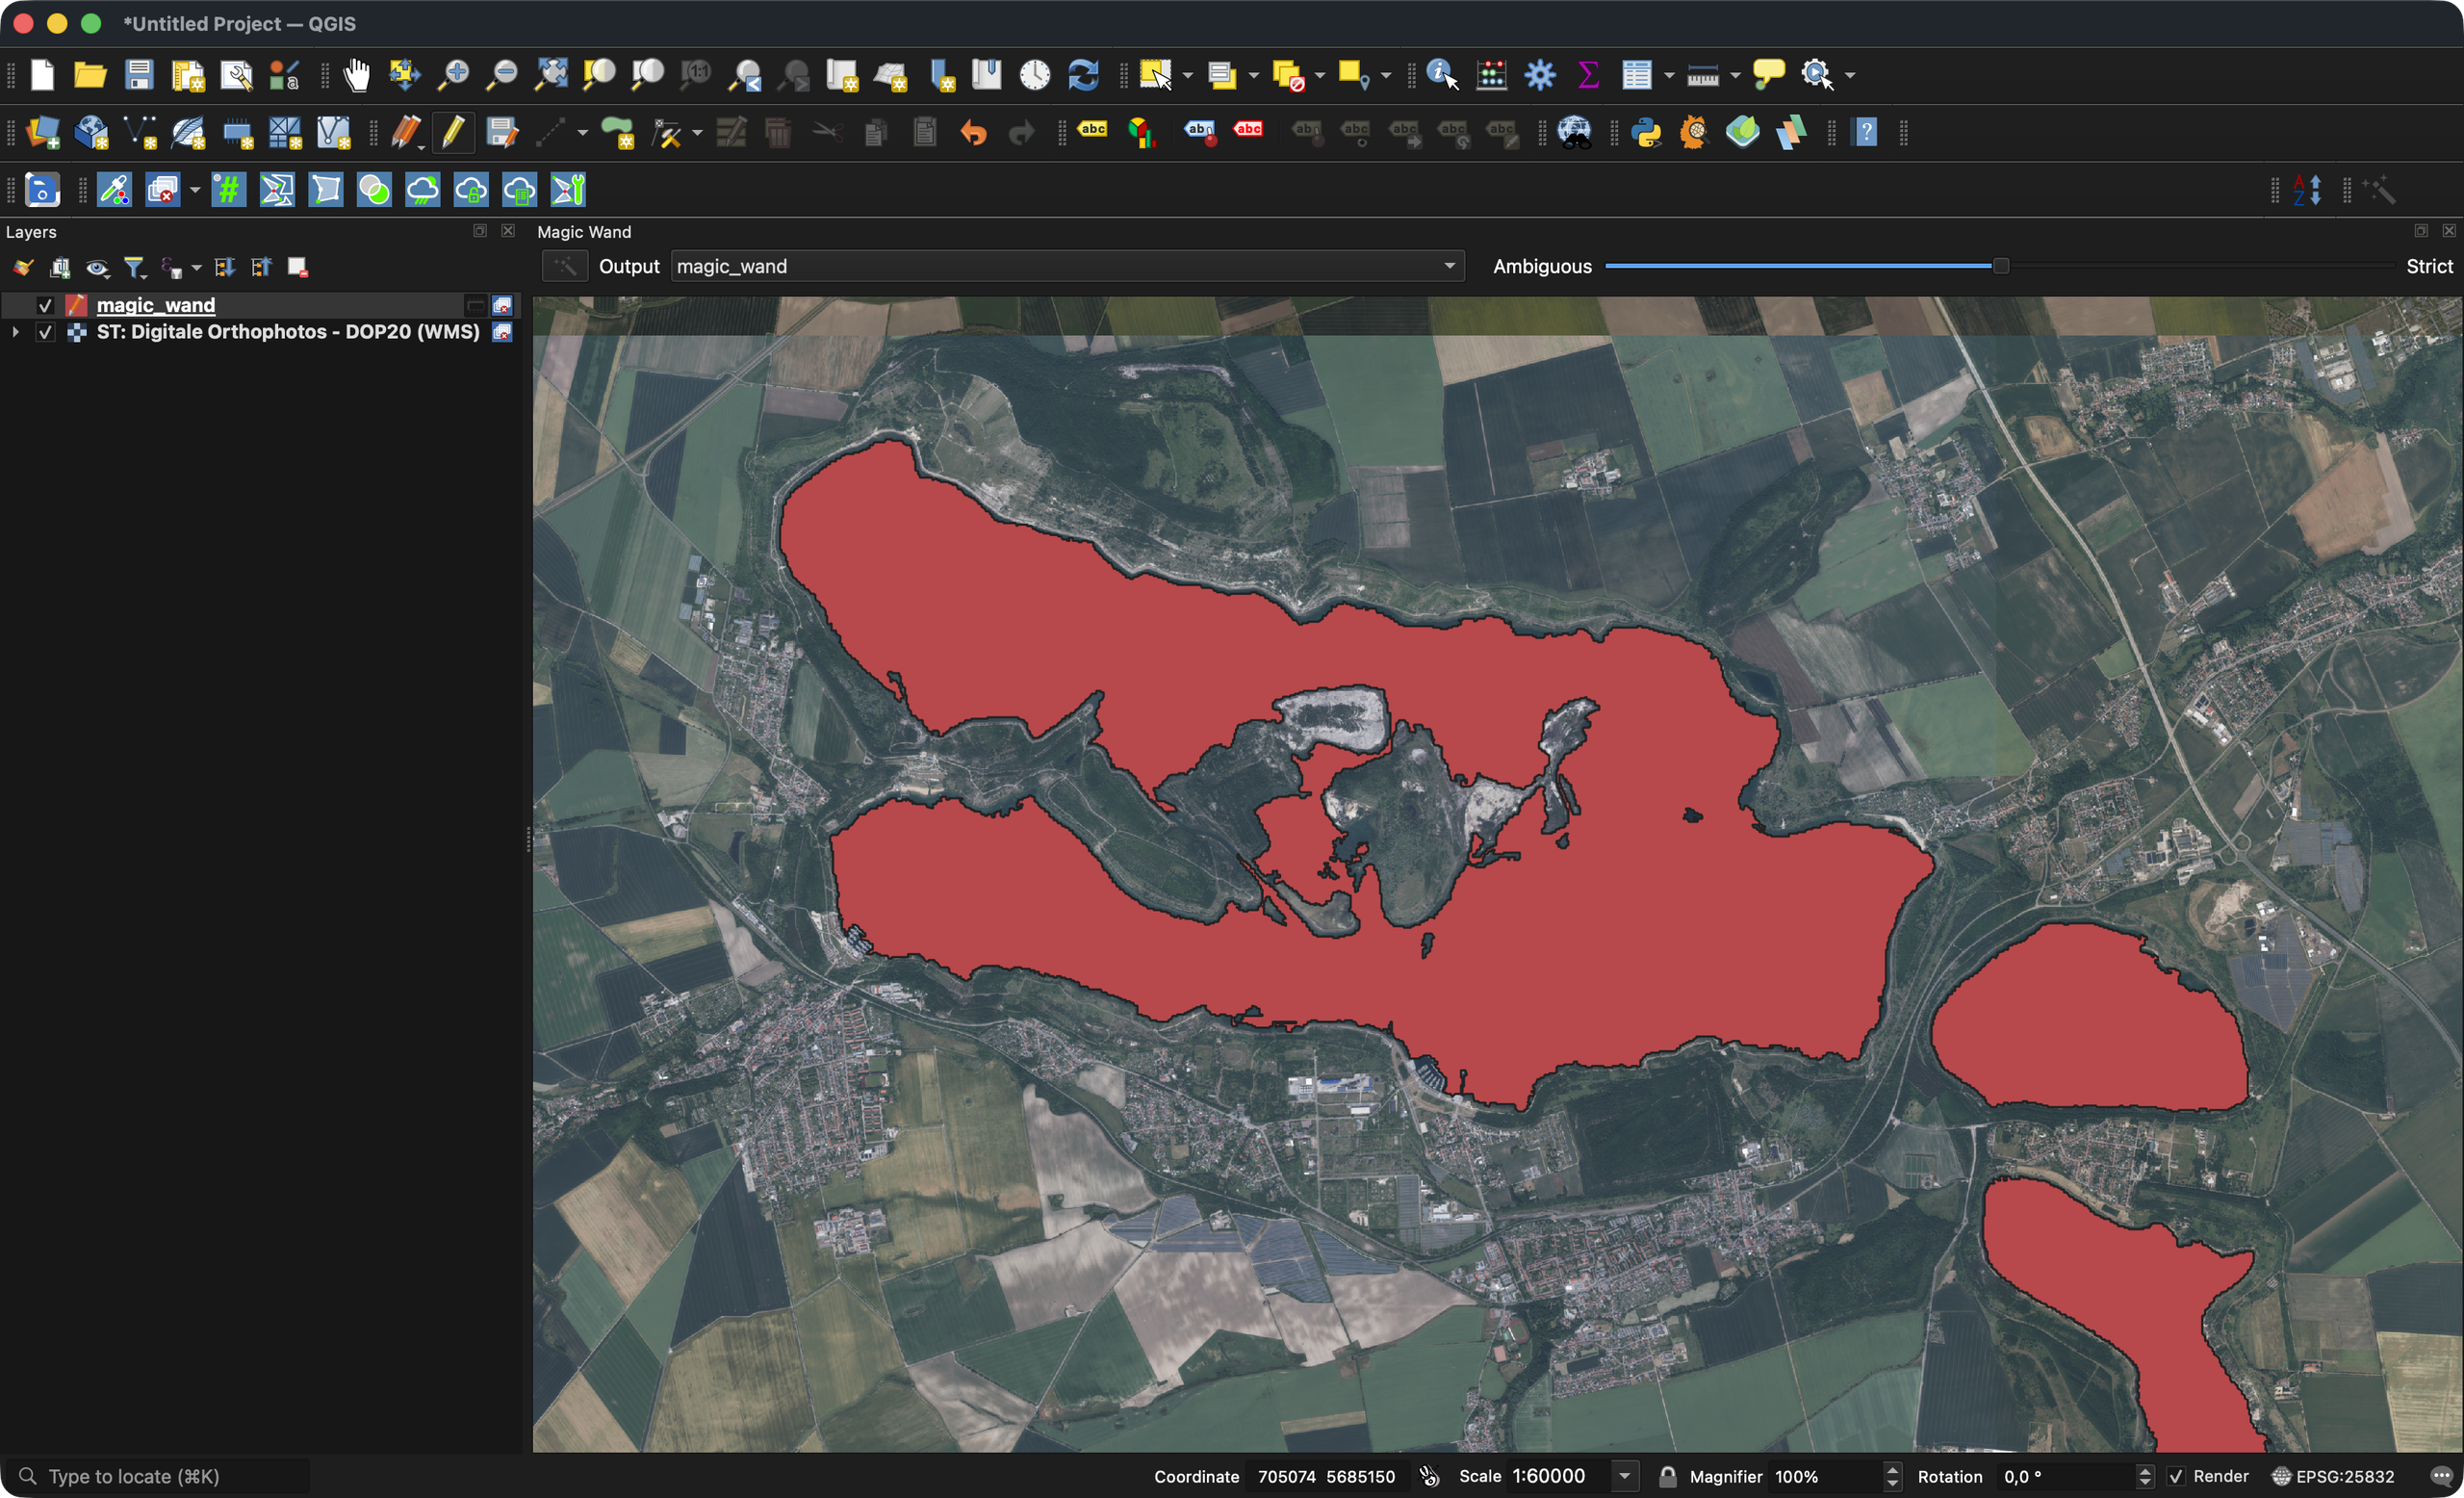The height and width of the screenshot is (1498, 2464).
Task: Open the Scale dropdown arrow
Action: [1625, 1476]
